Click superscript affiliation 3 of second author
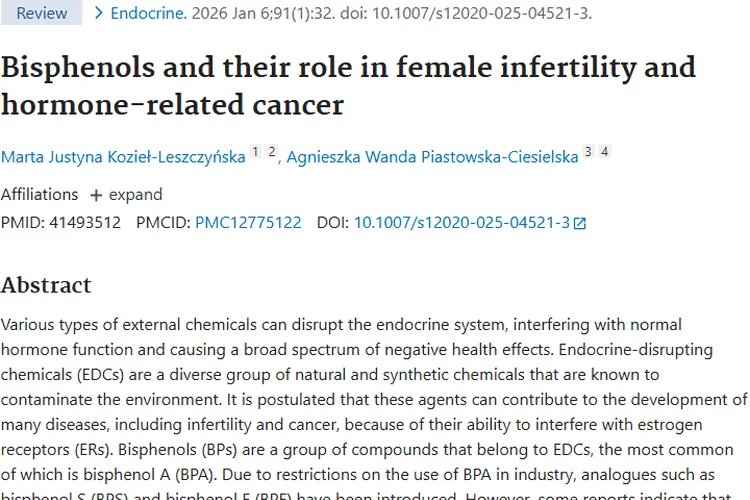Viewport: 750px width, 500px height. pyautogui.click(x=588, y=152)
